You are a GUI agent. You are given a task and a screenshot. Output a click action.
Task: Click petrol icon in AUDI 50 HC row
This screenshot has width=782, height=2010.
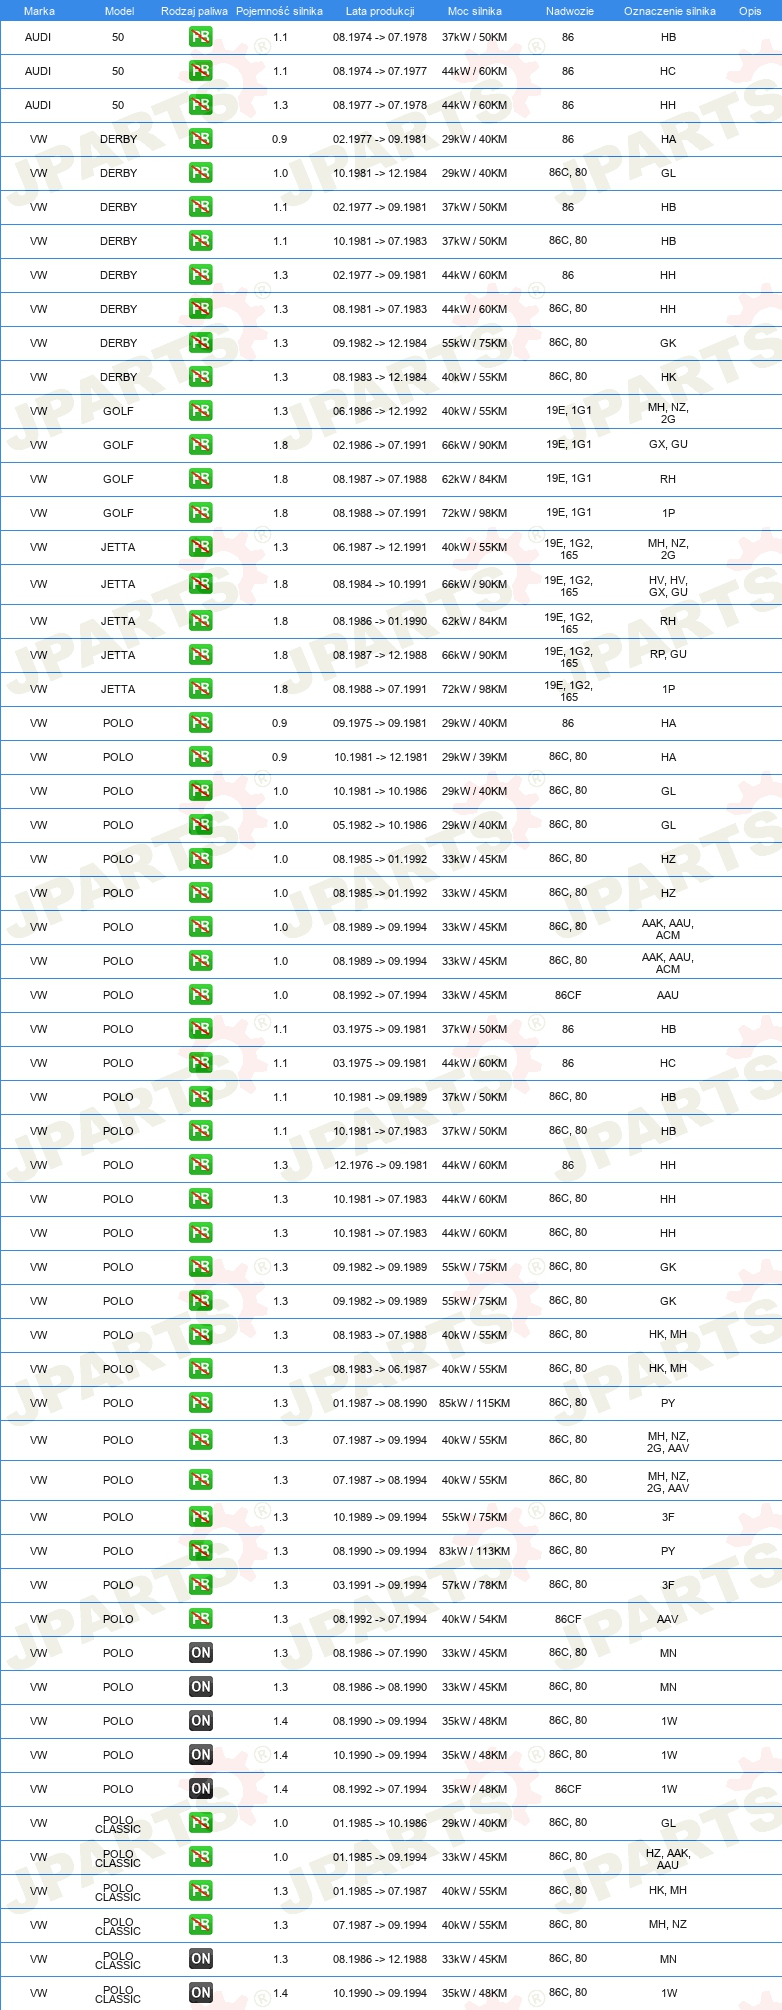pyautogui.click(x=200, y=71)
